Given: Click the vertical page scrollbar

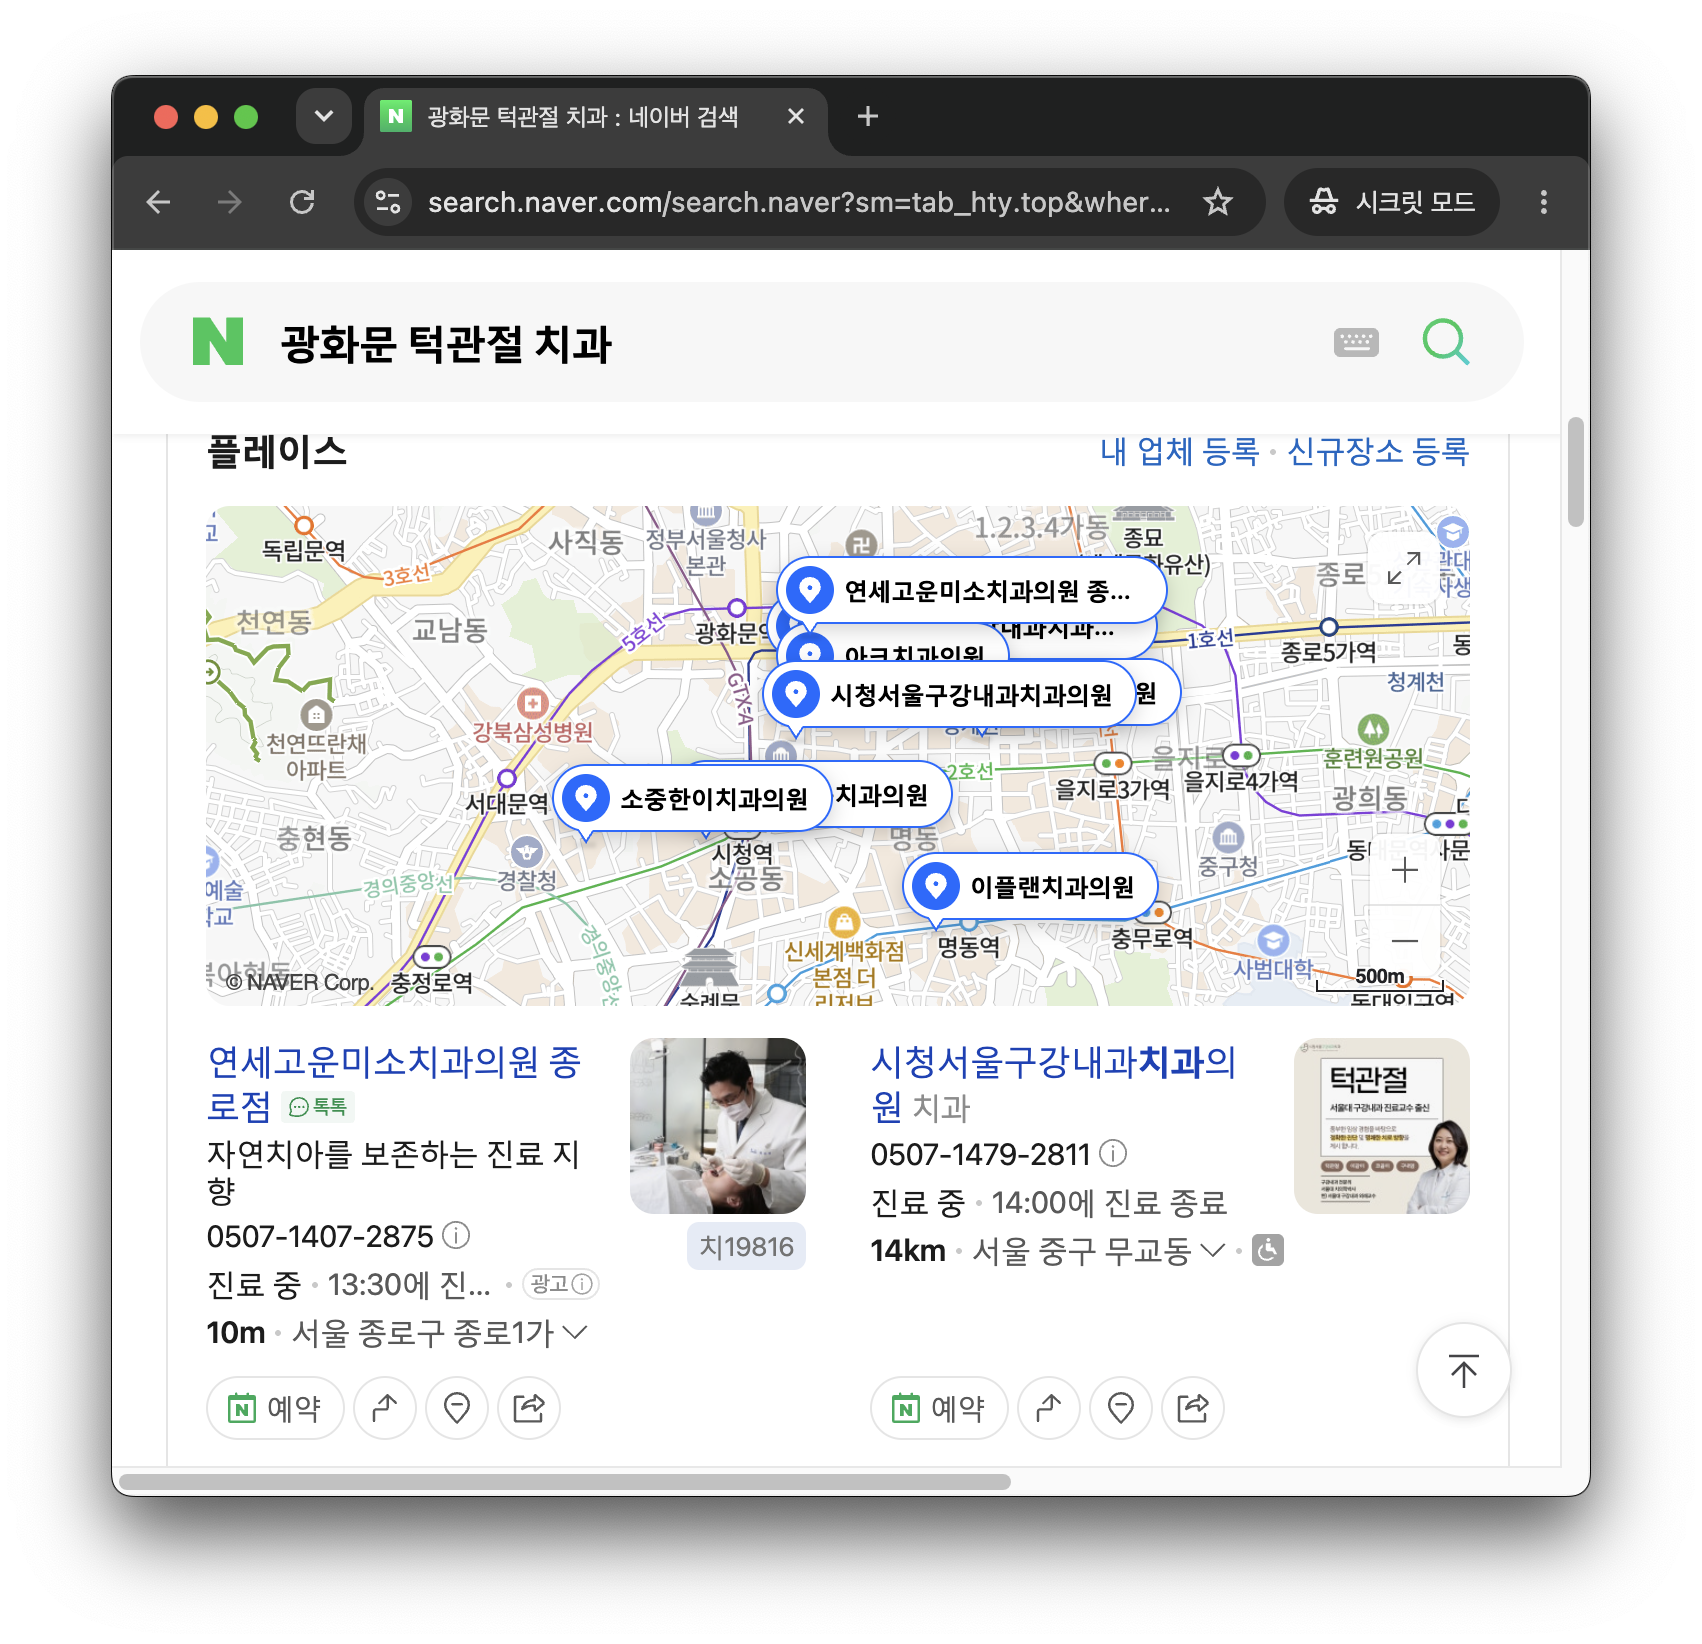Looking at the screenshot, I should point(1576,471).
